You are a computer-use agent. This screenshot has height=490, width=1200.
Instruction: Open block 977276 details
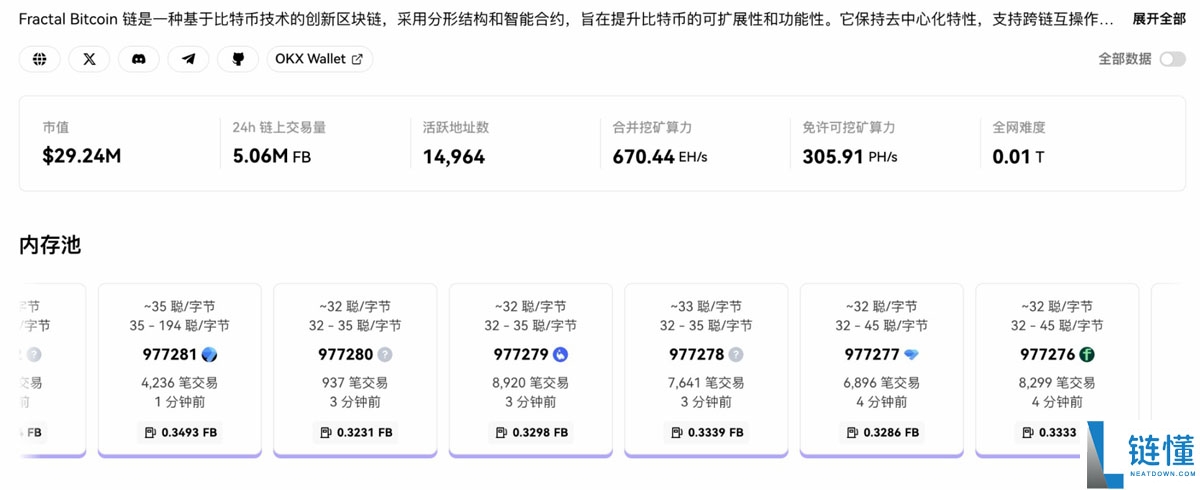coord(1048,354)
